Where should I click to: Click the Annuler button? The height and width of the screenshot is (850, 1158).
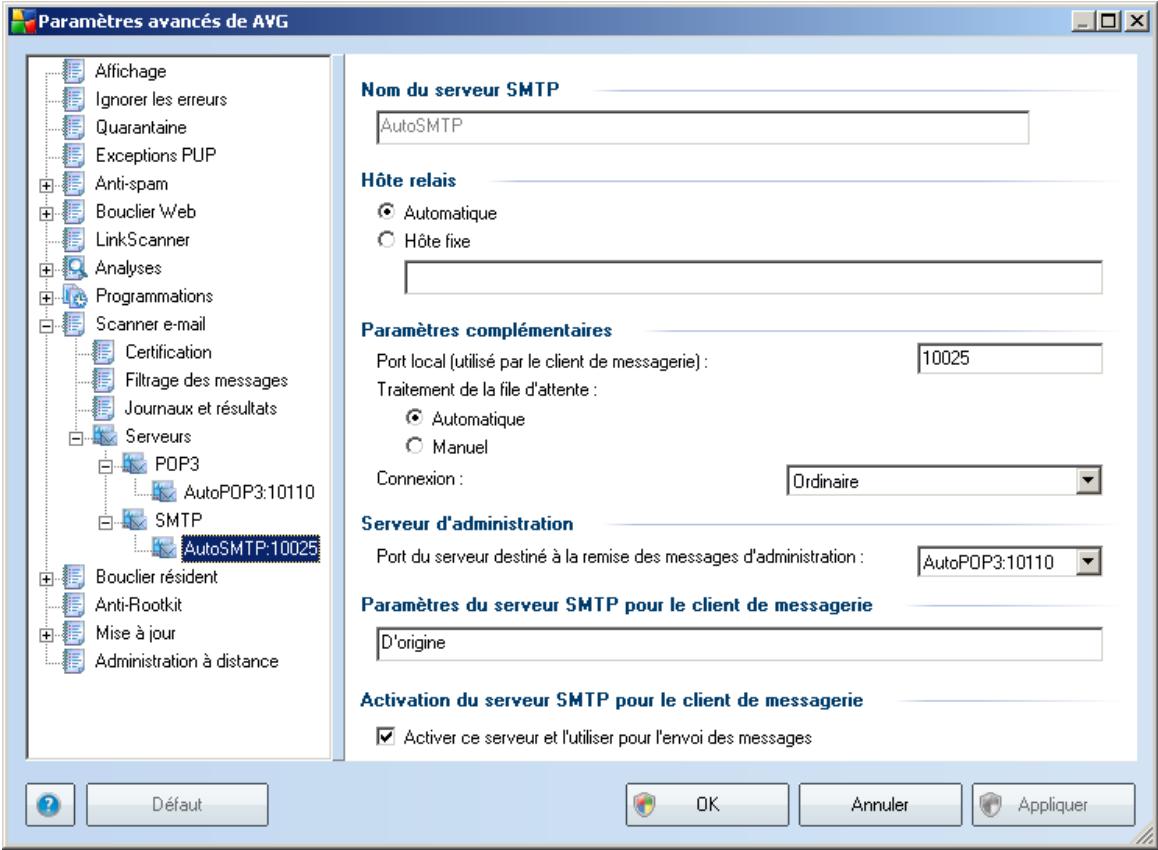tap(880, 804)
